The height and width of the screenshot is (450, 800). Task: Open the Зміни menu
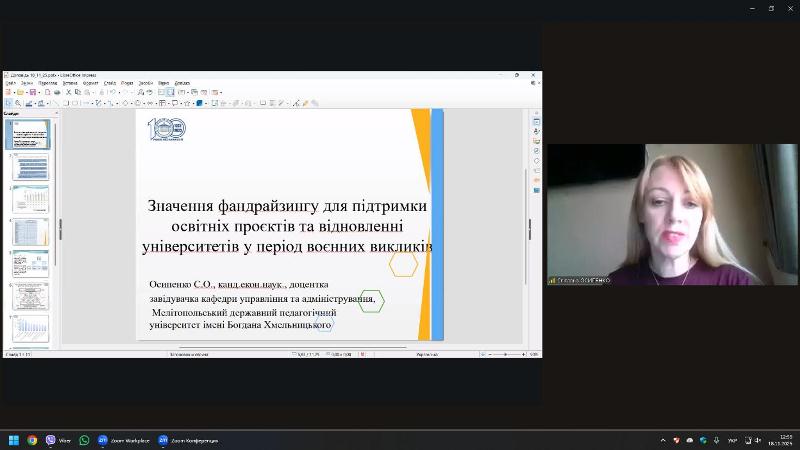pos(27,83)
